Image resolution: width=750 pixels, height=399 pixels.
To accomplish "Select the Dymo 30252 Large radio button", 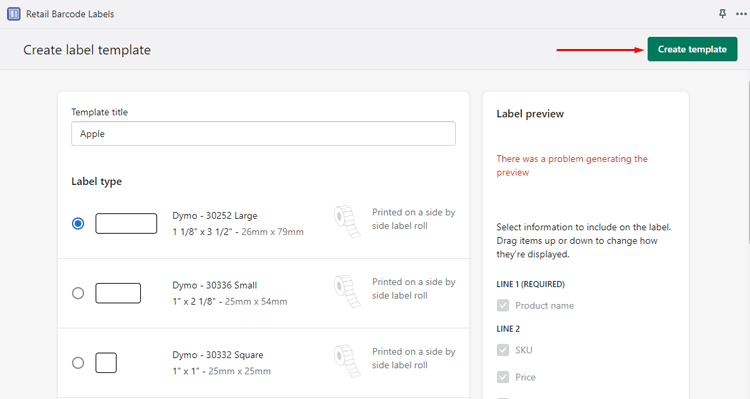I will (x=78, y=223).
